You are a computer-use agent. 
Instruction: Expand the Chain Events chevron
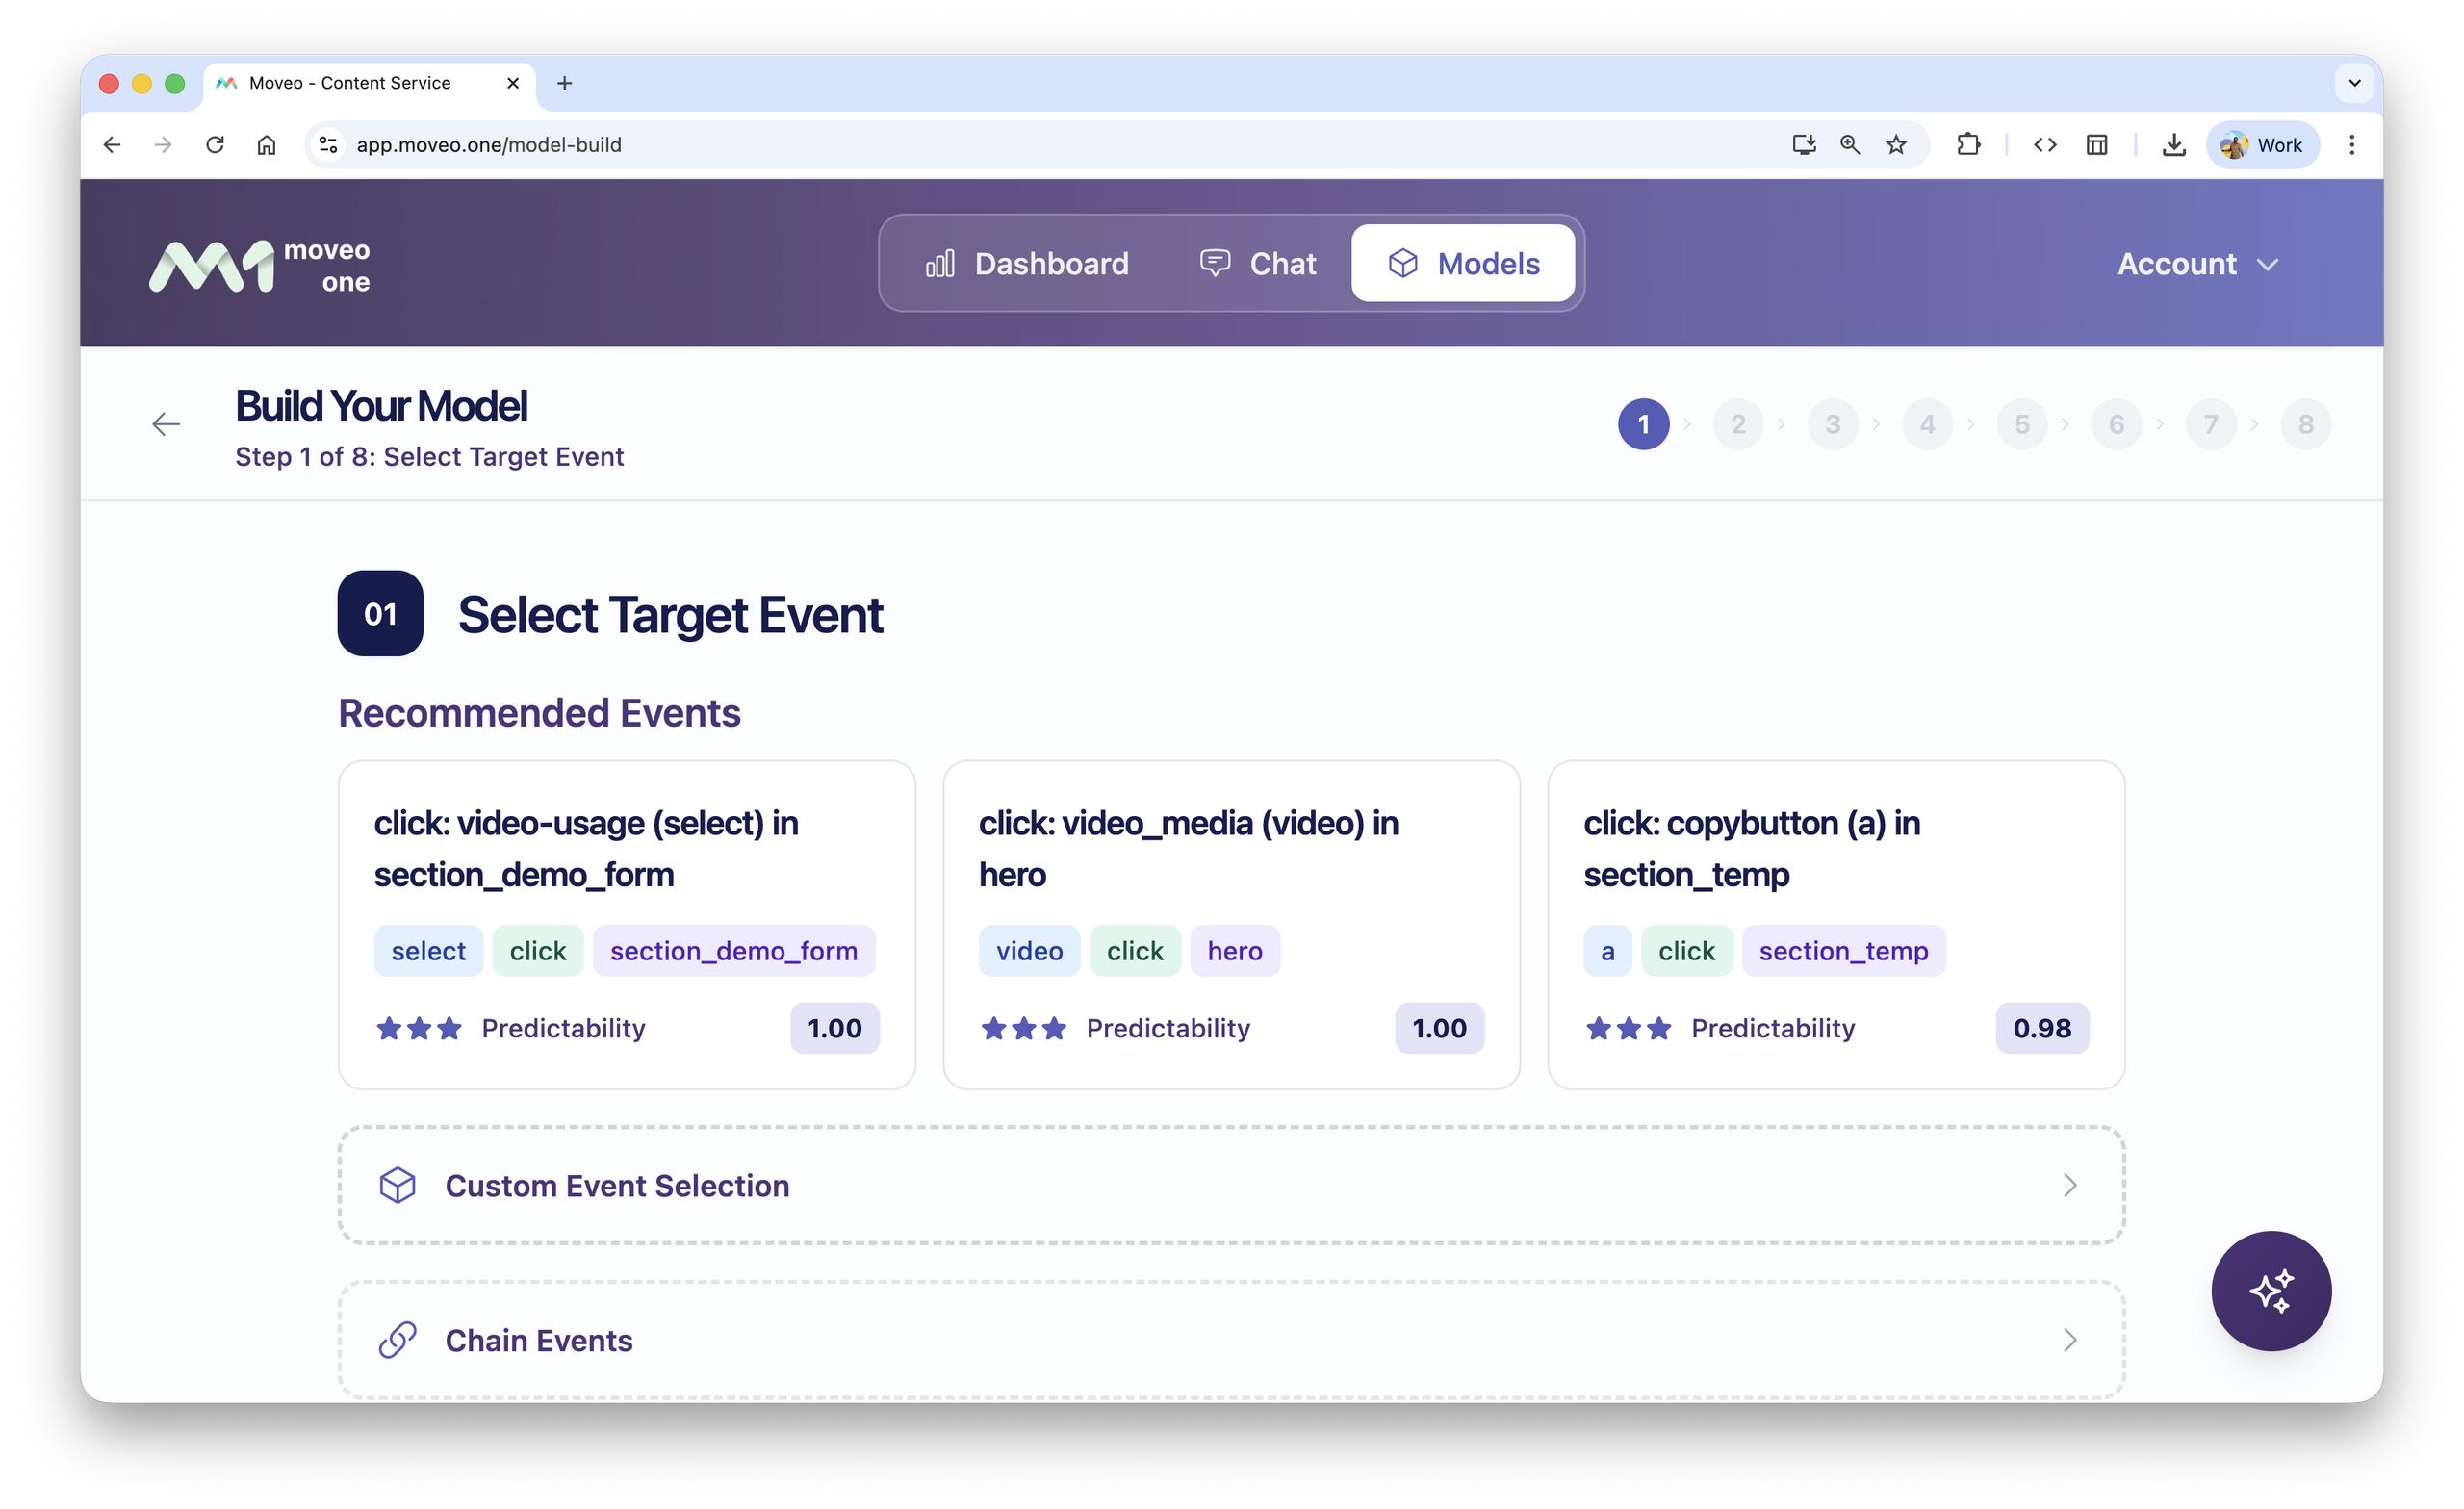point(2069,1340)
